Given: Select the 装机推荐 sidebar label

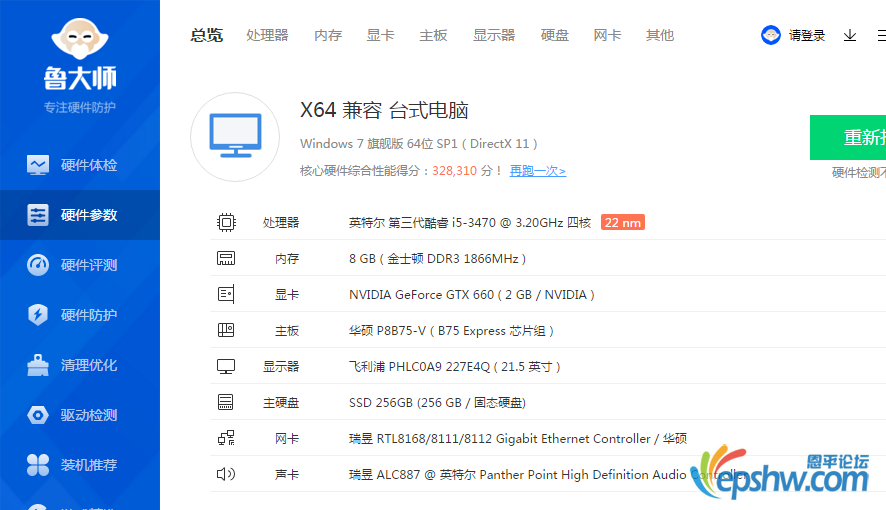Looking at the screenshot, I should pyautogui.click(x=89, y=465).
